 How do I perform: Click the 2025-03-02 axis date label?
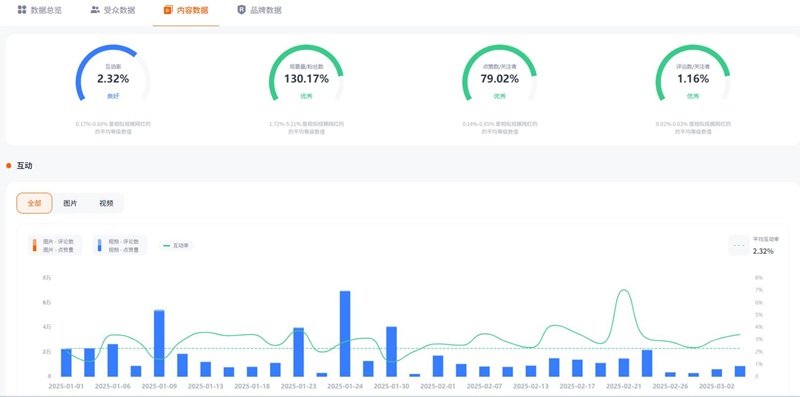coord(717,386)
